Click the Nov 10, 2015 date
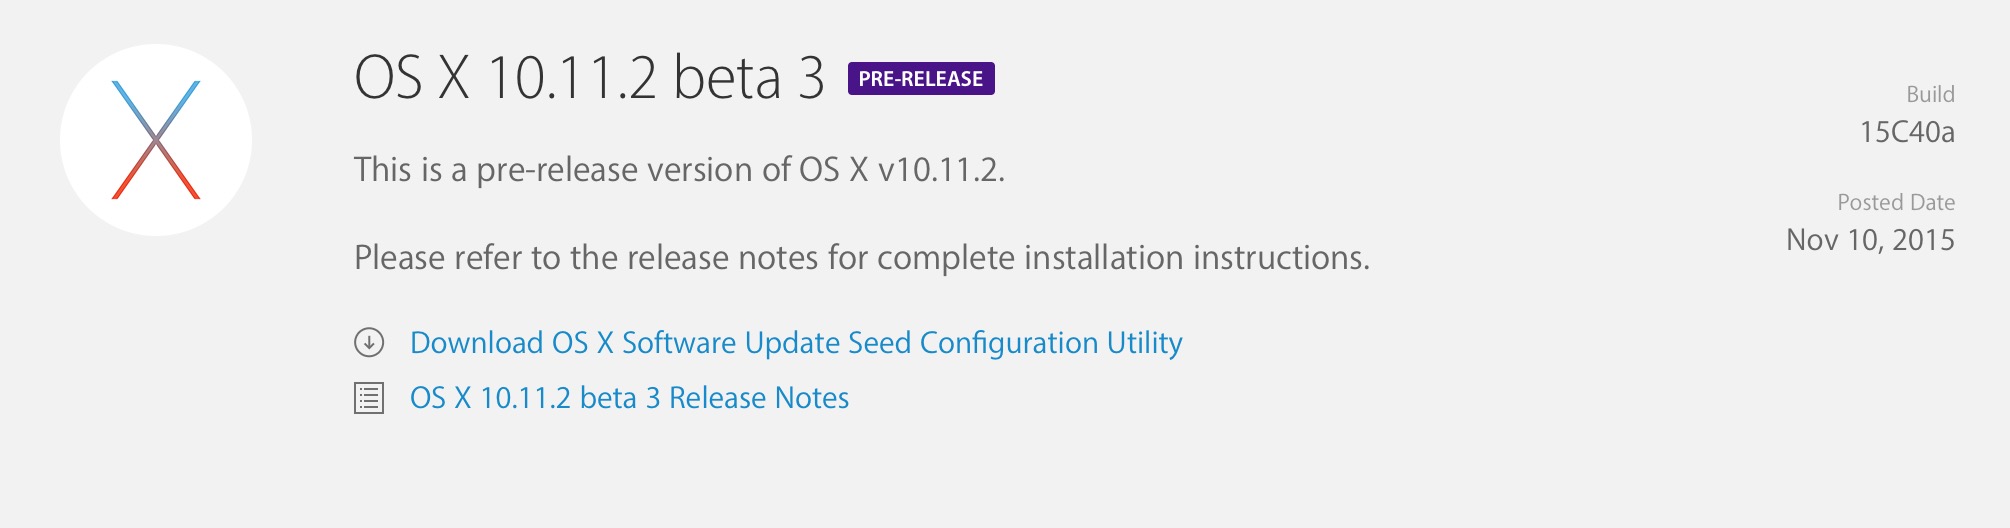This screenshot has width=2010, height=528. (1870, 240)
